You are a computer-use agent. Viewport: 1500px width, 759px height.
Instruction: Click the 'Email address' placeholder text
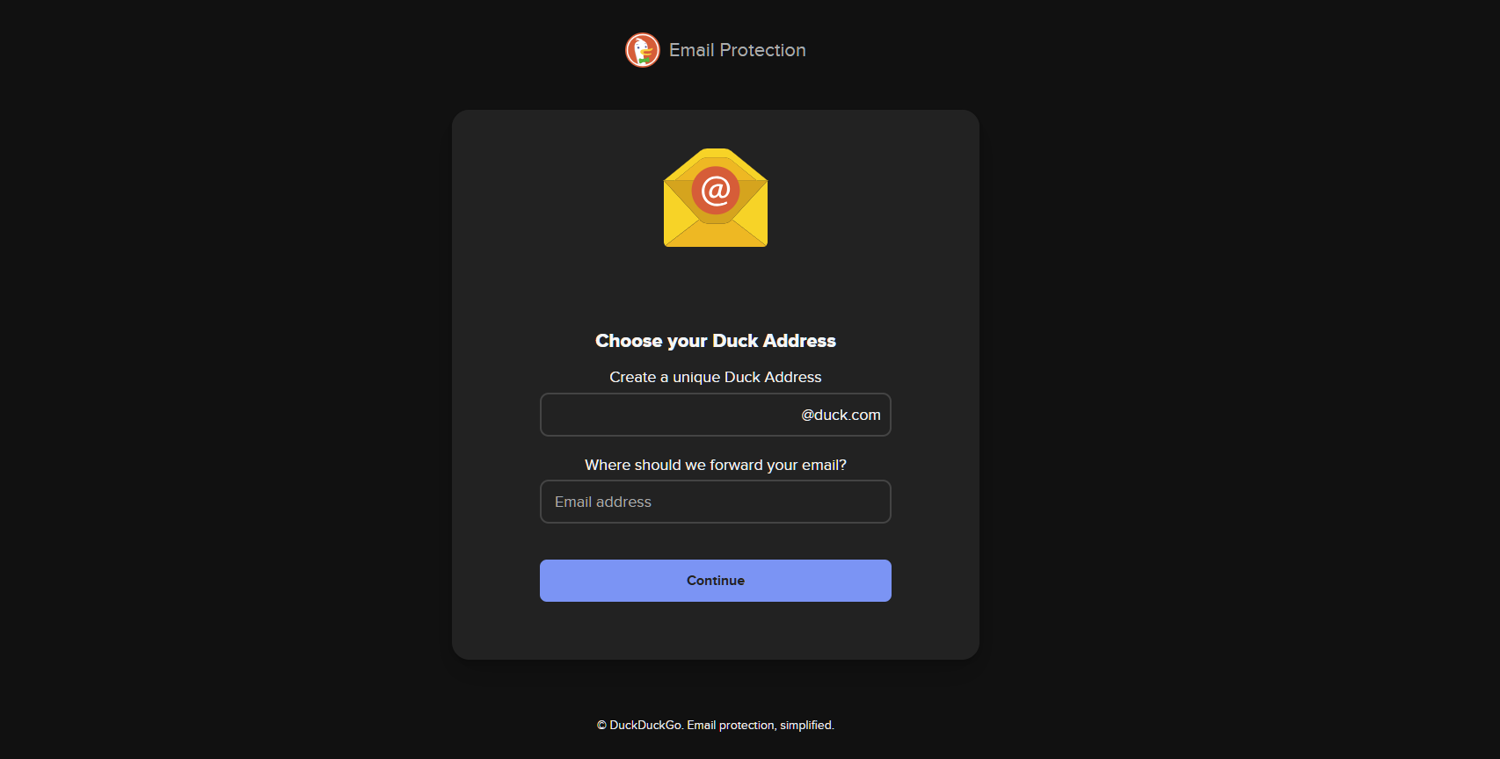click(603, 502)
